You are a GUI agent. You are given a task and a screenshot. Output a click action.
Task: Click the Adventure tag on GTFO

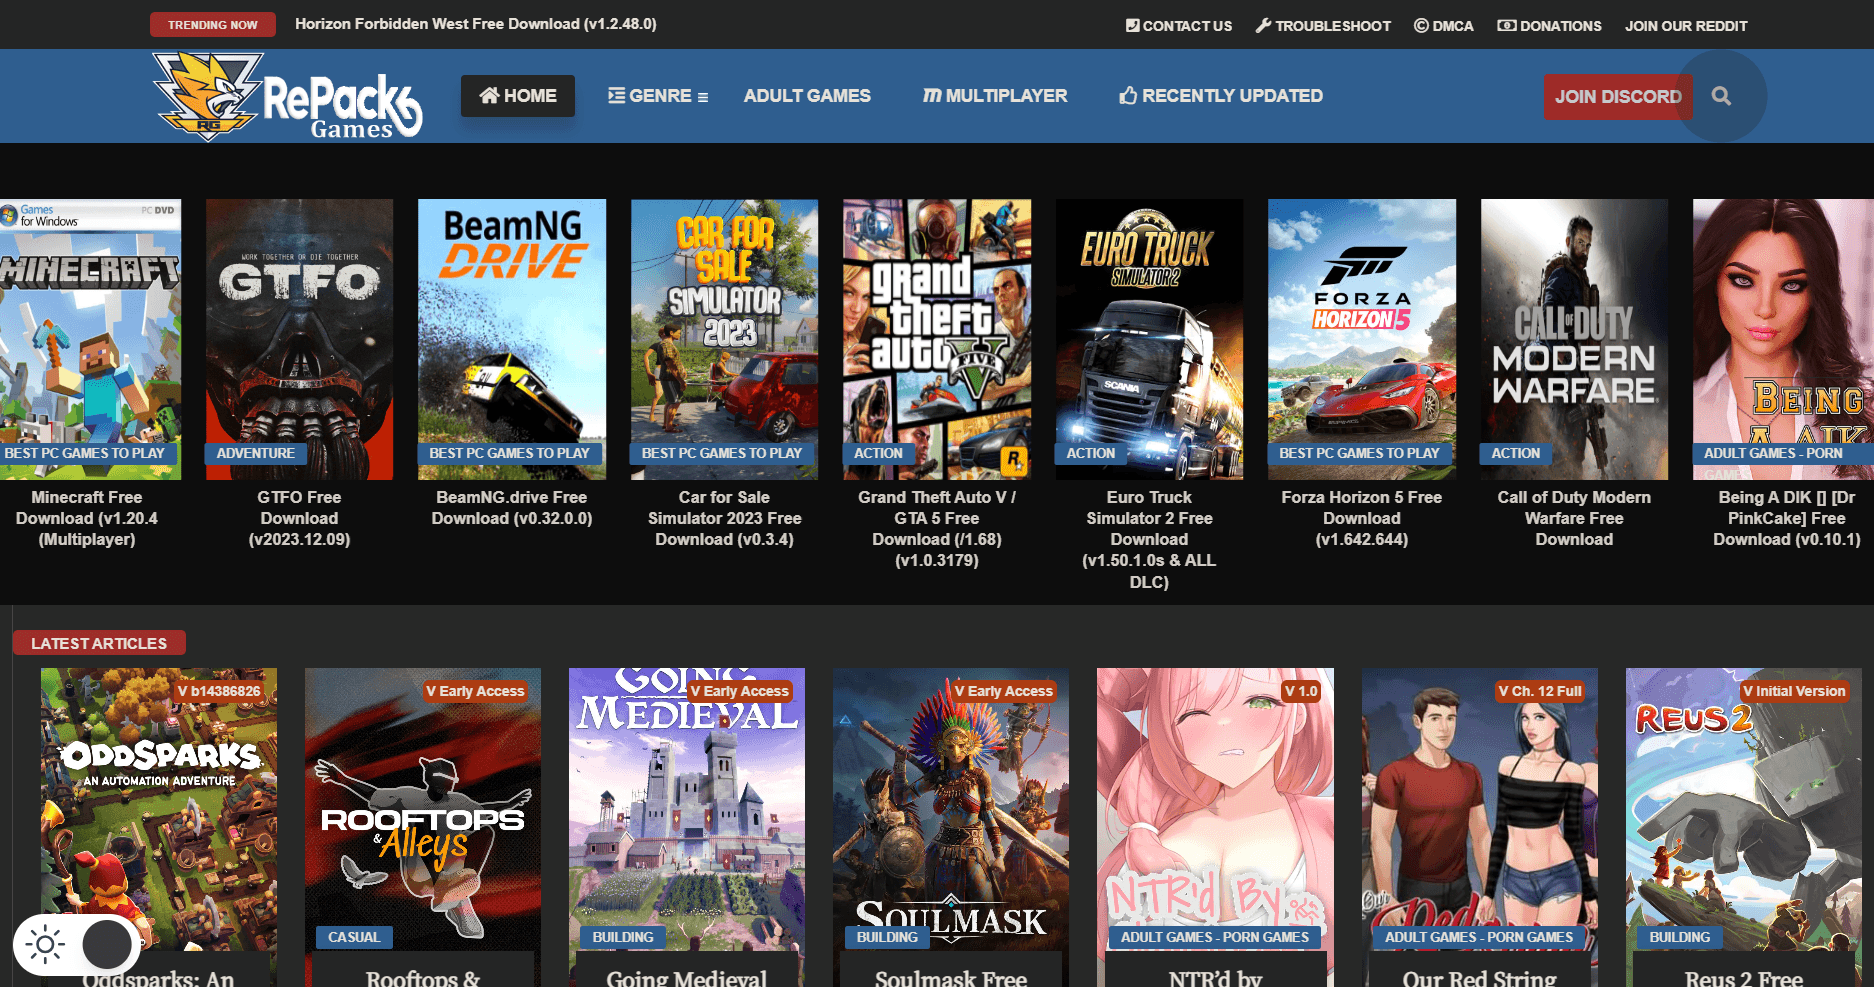click(x=255, y=453)
